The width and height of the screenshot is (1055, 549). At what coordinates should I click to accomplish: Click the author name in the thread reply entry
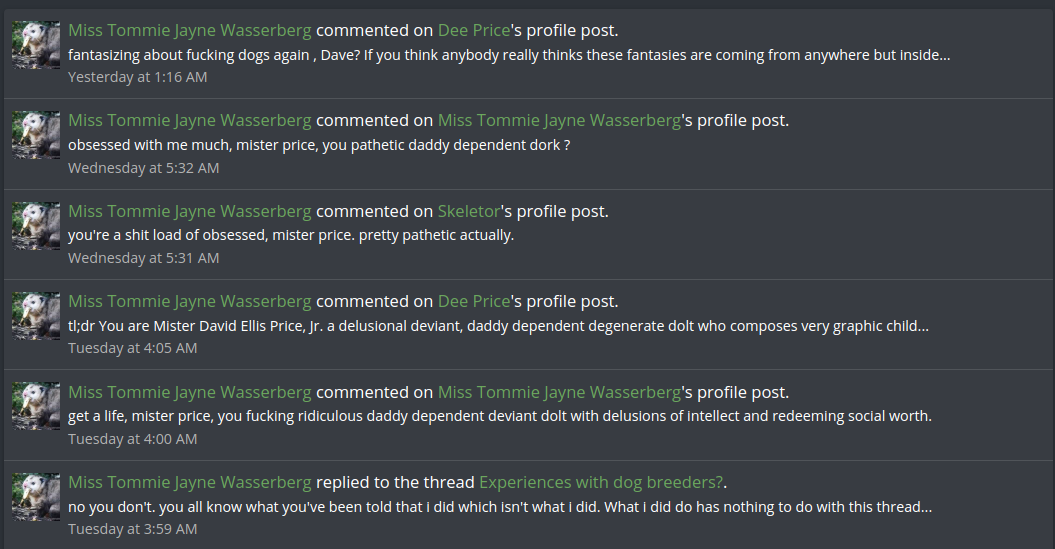click(190, 482)
